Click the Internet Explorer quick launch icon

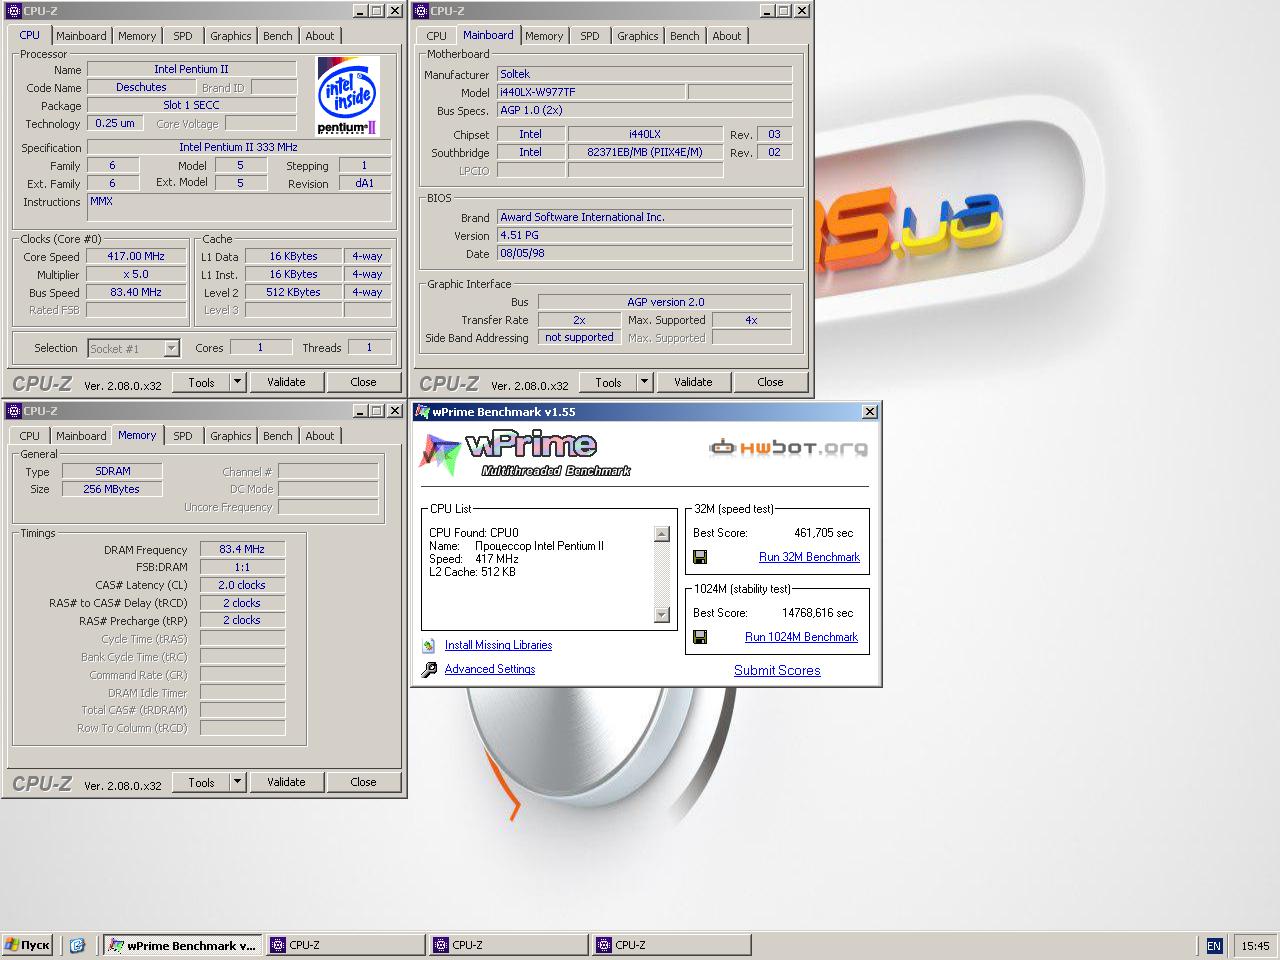77,945
